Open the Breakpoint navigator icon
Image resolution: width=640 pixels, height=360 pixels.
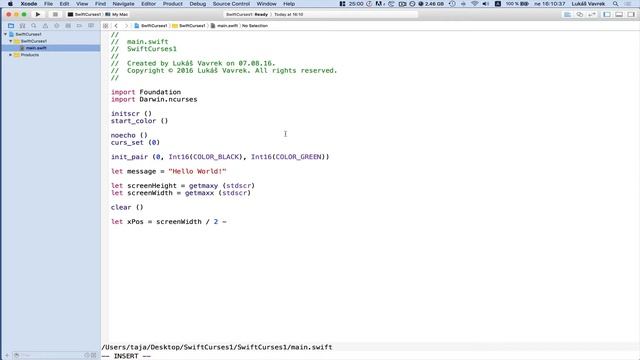pos(80,26)
